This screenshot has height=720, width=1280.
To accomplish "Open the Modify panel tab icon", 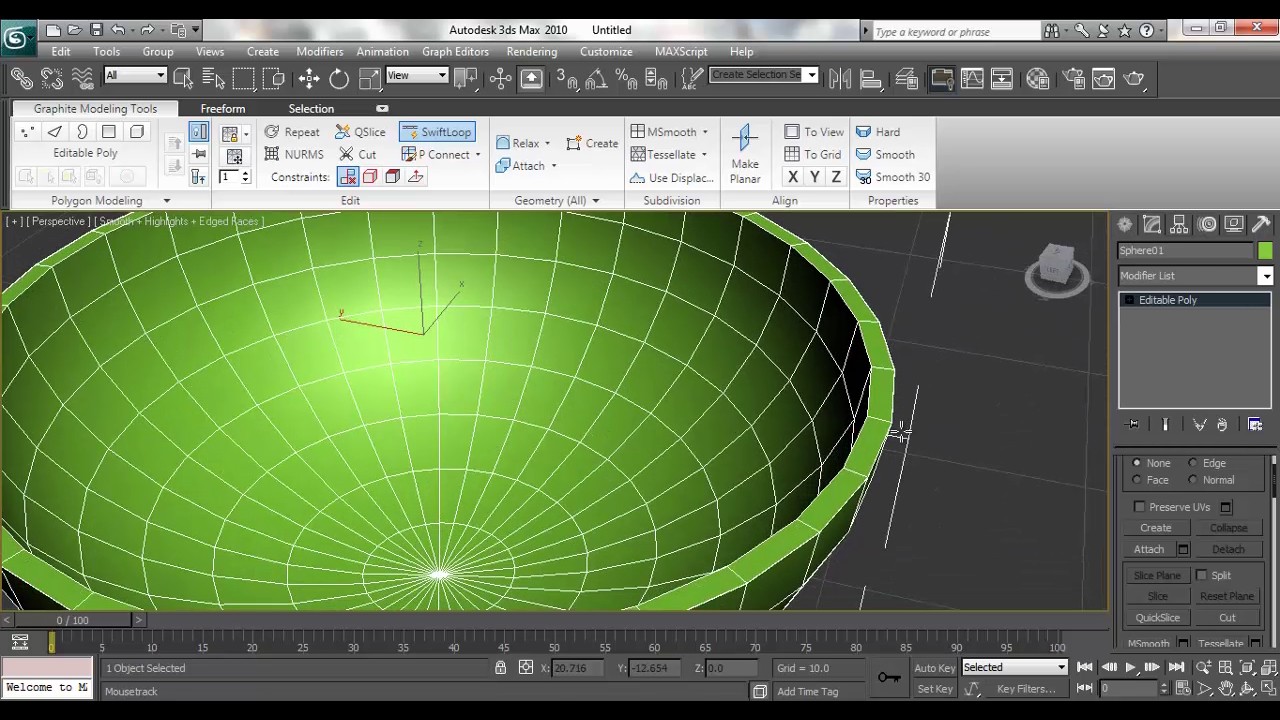I will (1152, 225).
